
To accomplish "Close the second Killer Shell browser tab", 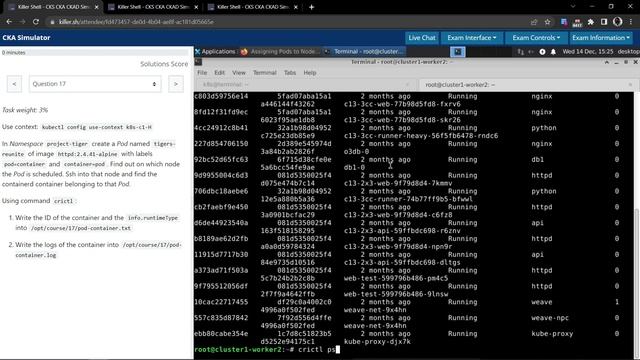I will (196, 7).
